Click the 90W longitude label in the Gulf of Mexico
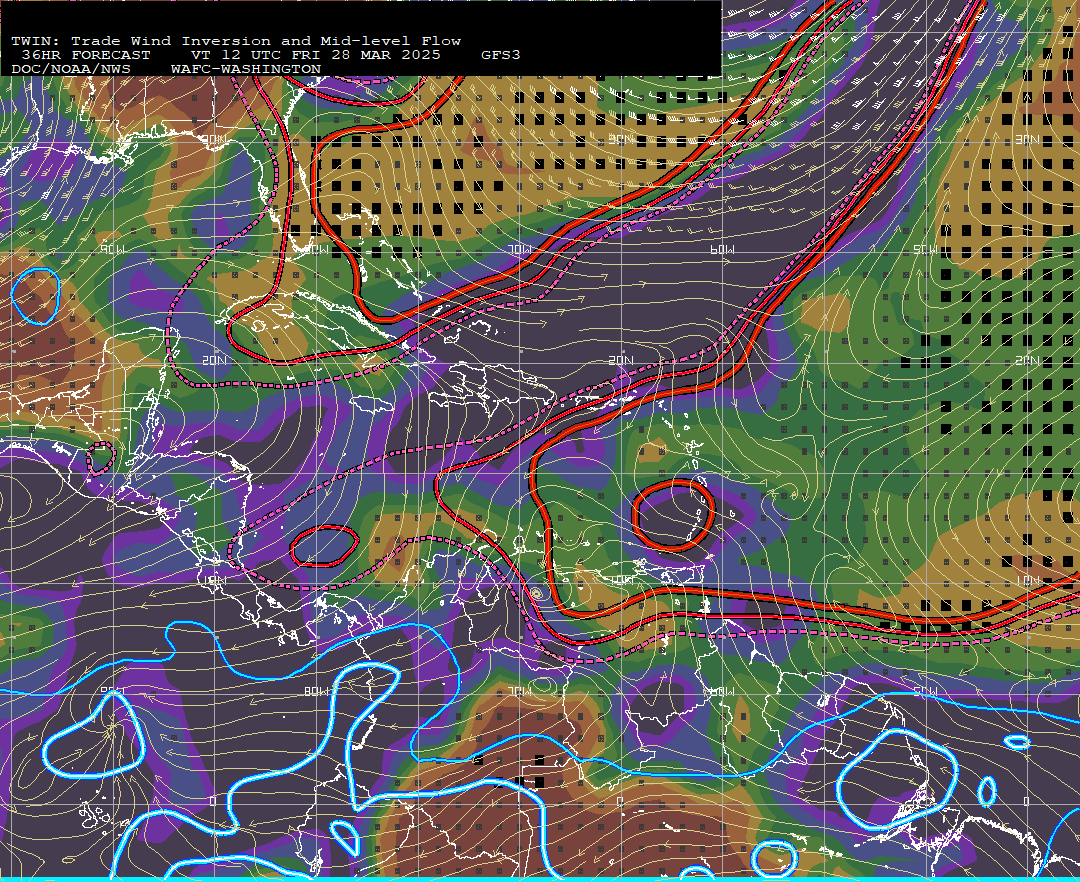This screenshot has height=882, width=1080. click(x=113, y=249)
